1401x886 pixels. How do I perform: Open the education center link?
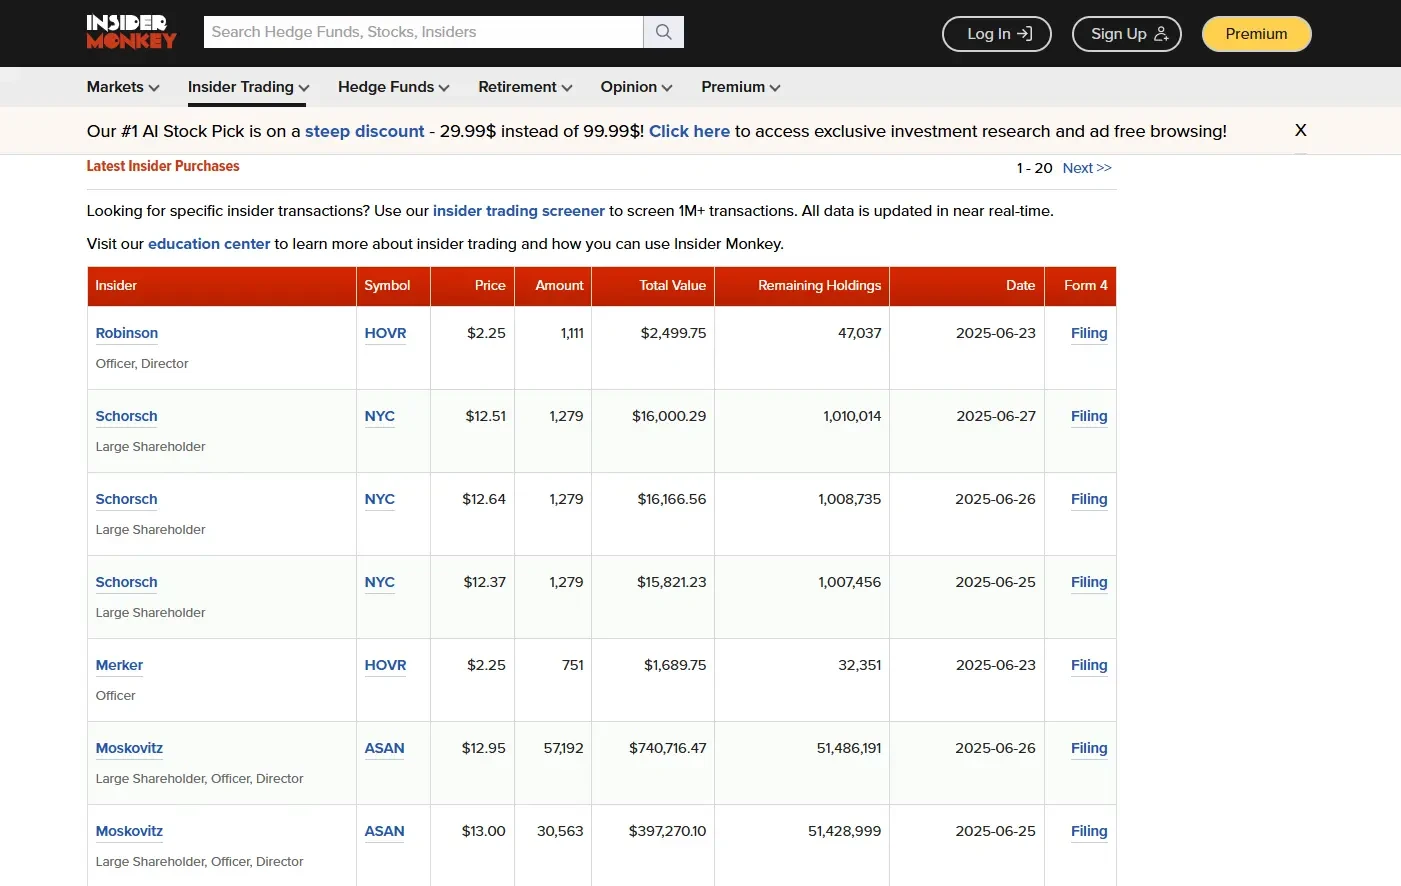[209, 244]
